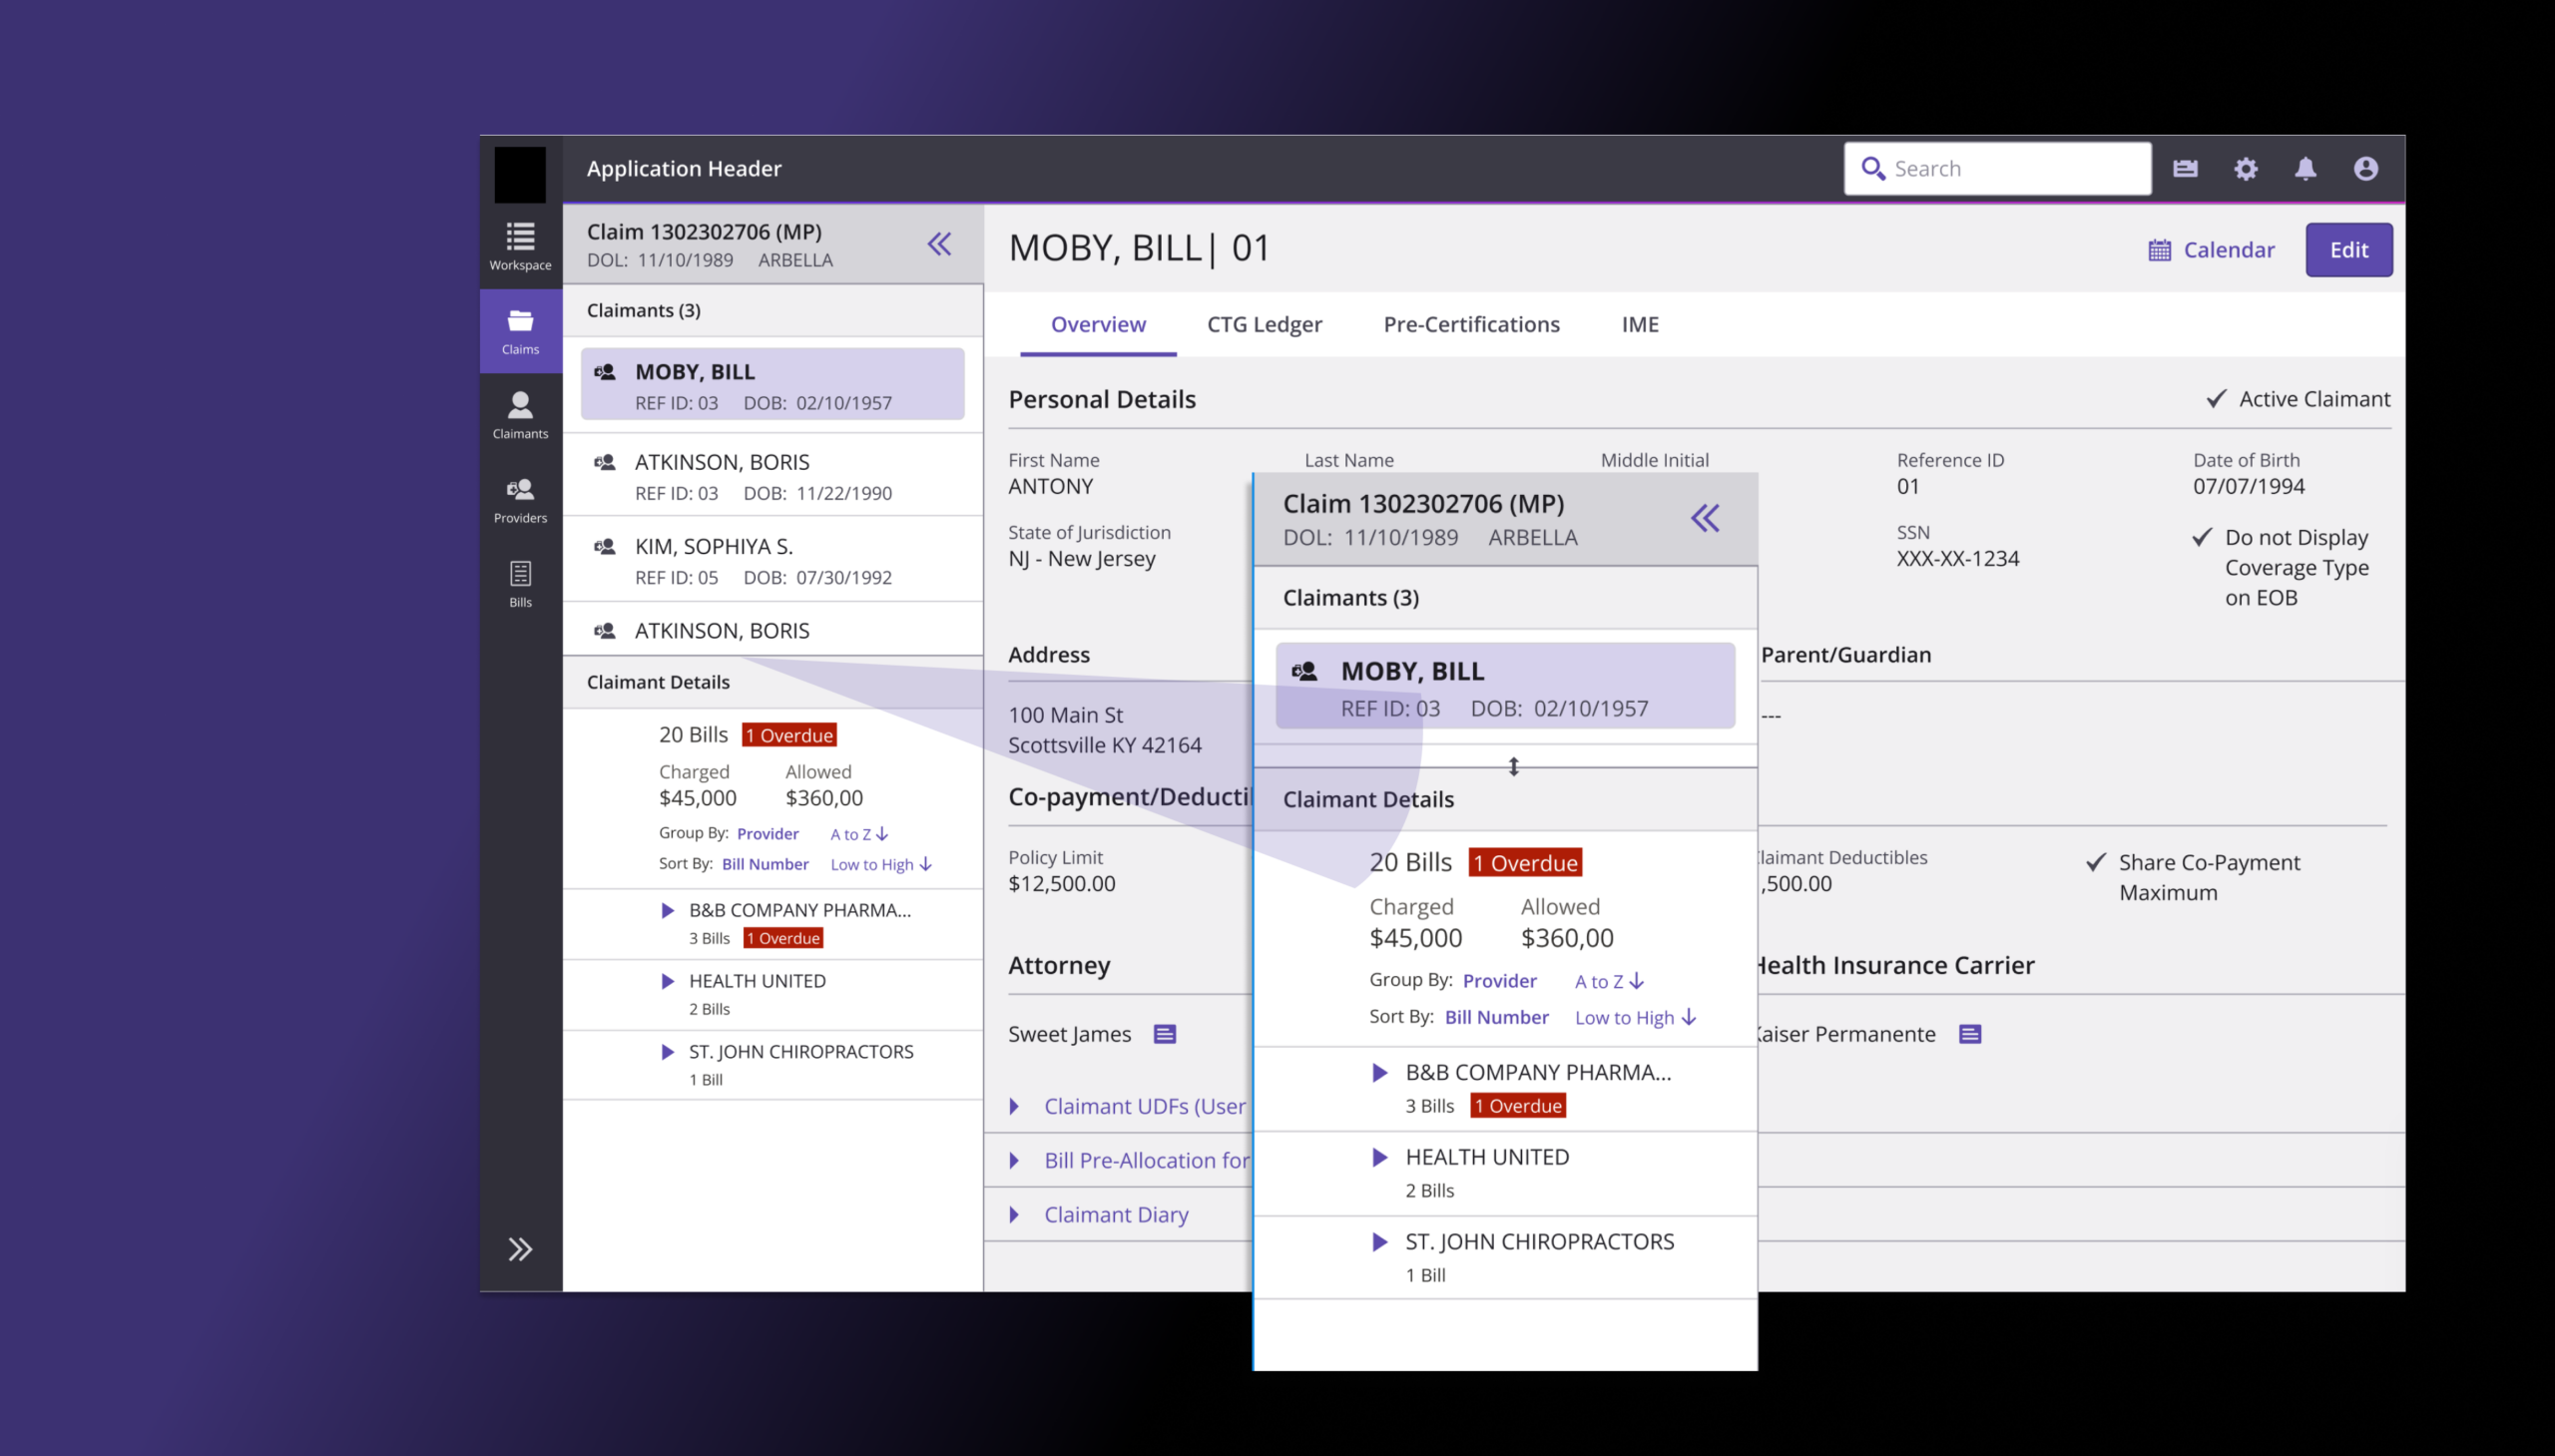
Task: Click the notifications bell icon
Action: [x=2305, y=169]
